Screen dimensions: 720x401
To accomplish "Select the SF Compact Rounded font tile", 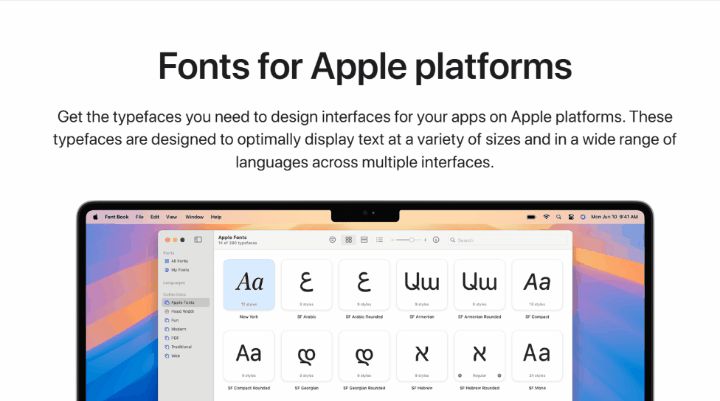I will [x=249, y=356].
